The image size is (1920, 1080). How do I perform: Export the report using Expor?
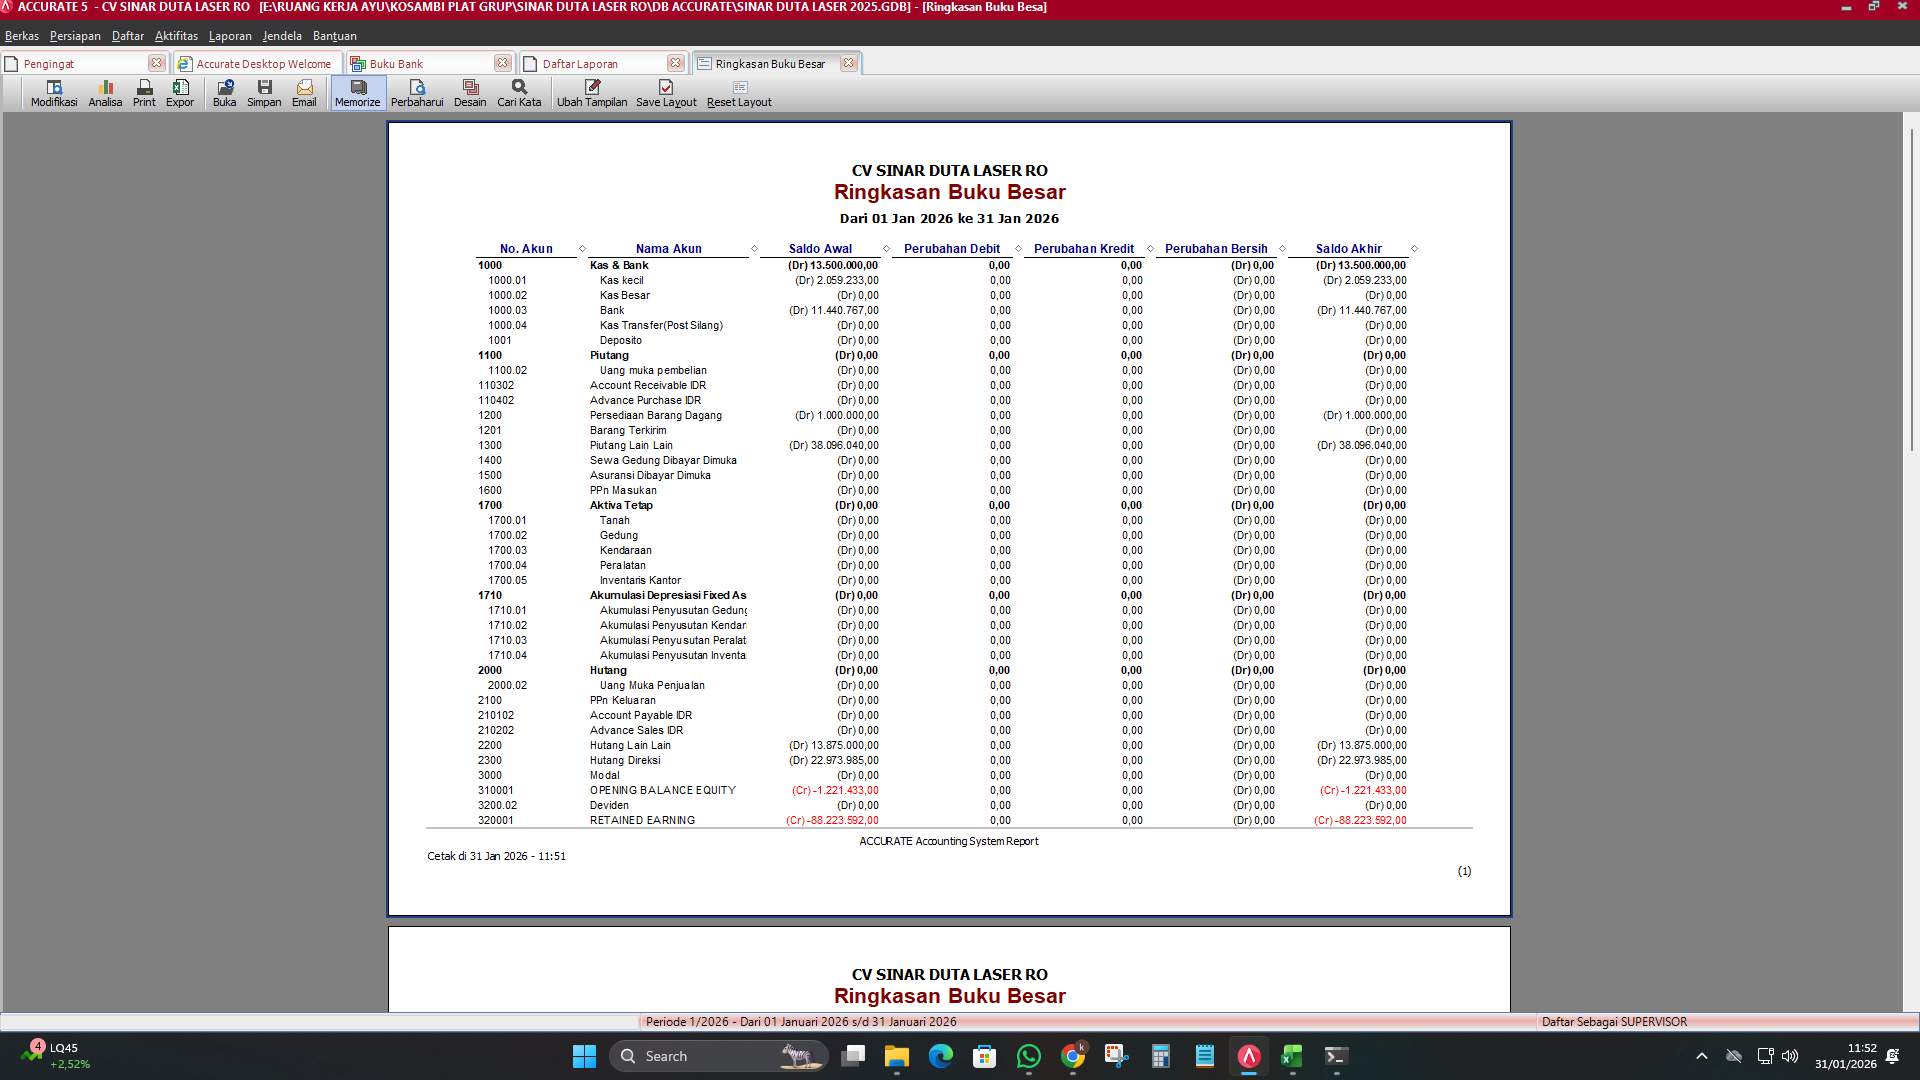coord(180,93)
